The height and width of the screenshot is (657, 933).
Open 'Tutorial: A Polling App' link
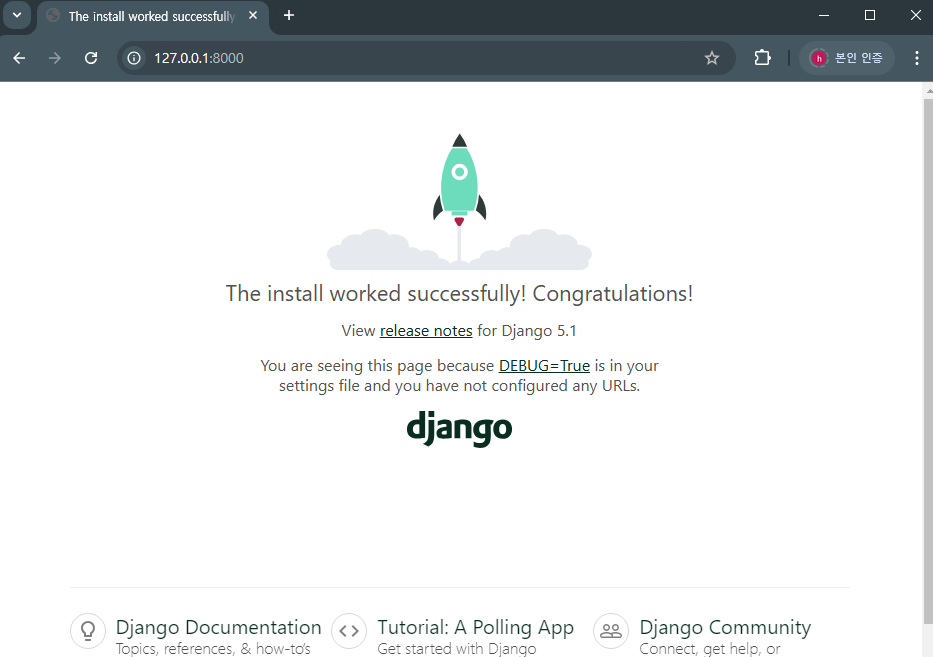click(x=475, y=627)
